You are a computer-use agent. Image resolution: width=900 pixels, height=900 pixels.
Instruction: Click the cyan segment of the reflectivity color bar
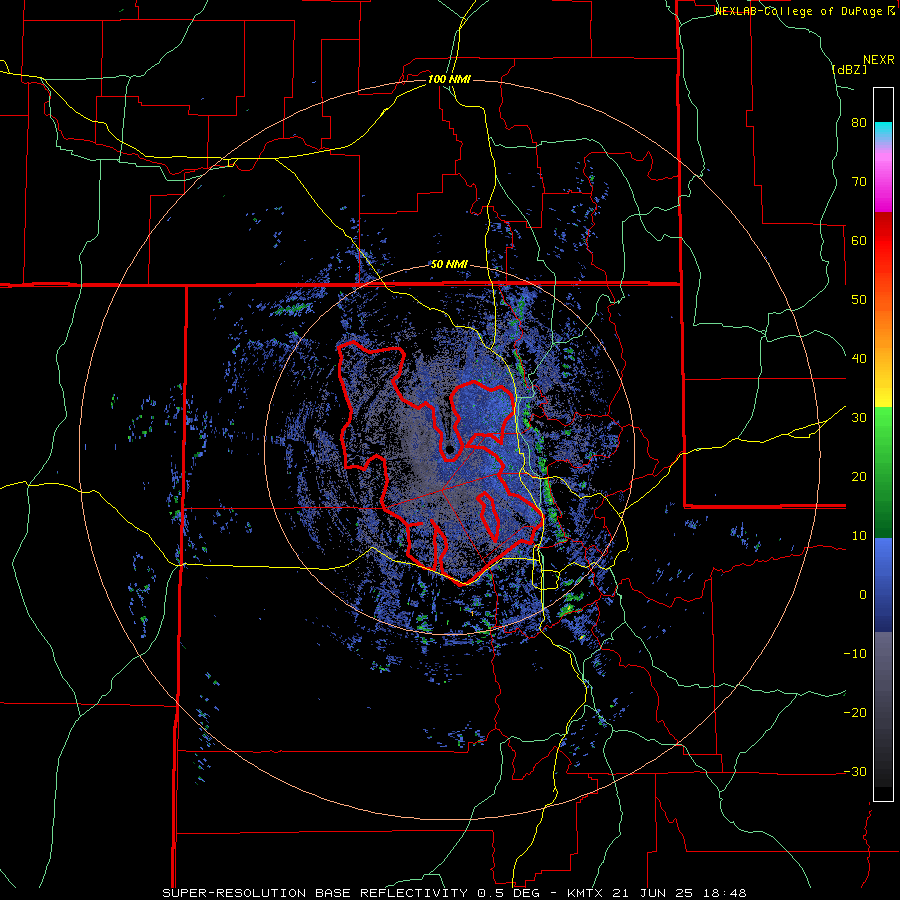[883, 131]
